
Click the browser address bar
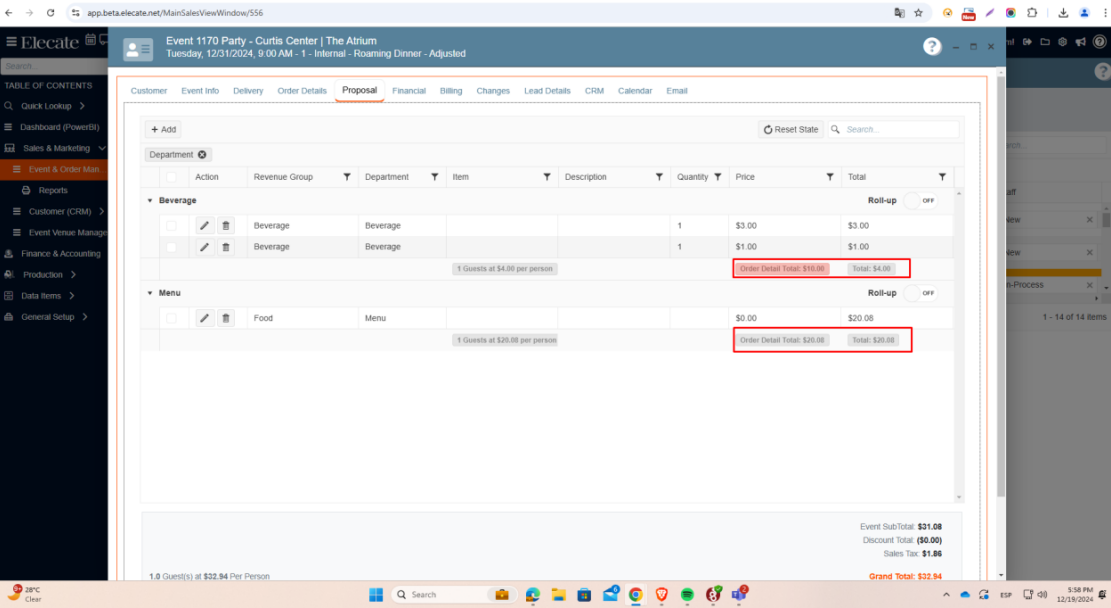[482, 13]
